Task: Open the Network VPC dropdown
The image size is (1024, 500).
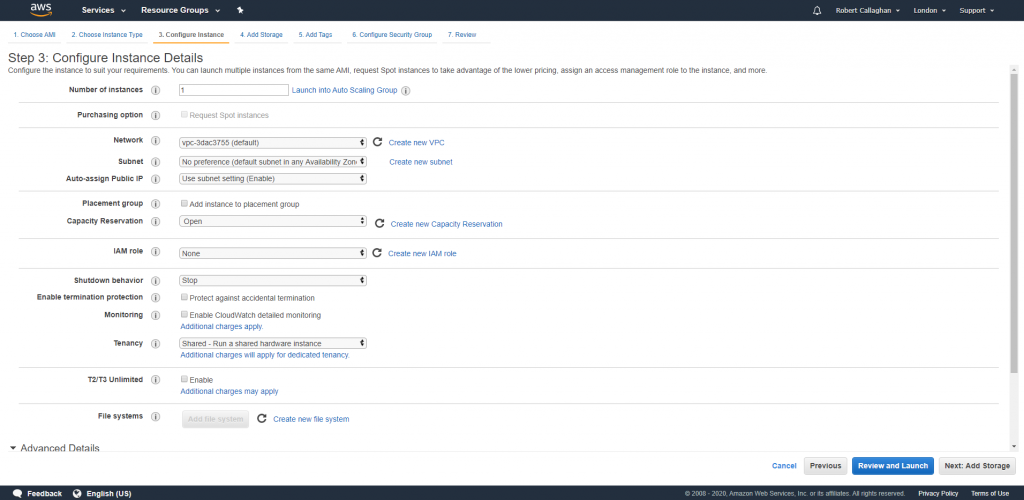Action: pos(273,142)
